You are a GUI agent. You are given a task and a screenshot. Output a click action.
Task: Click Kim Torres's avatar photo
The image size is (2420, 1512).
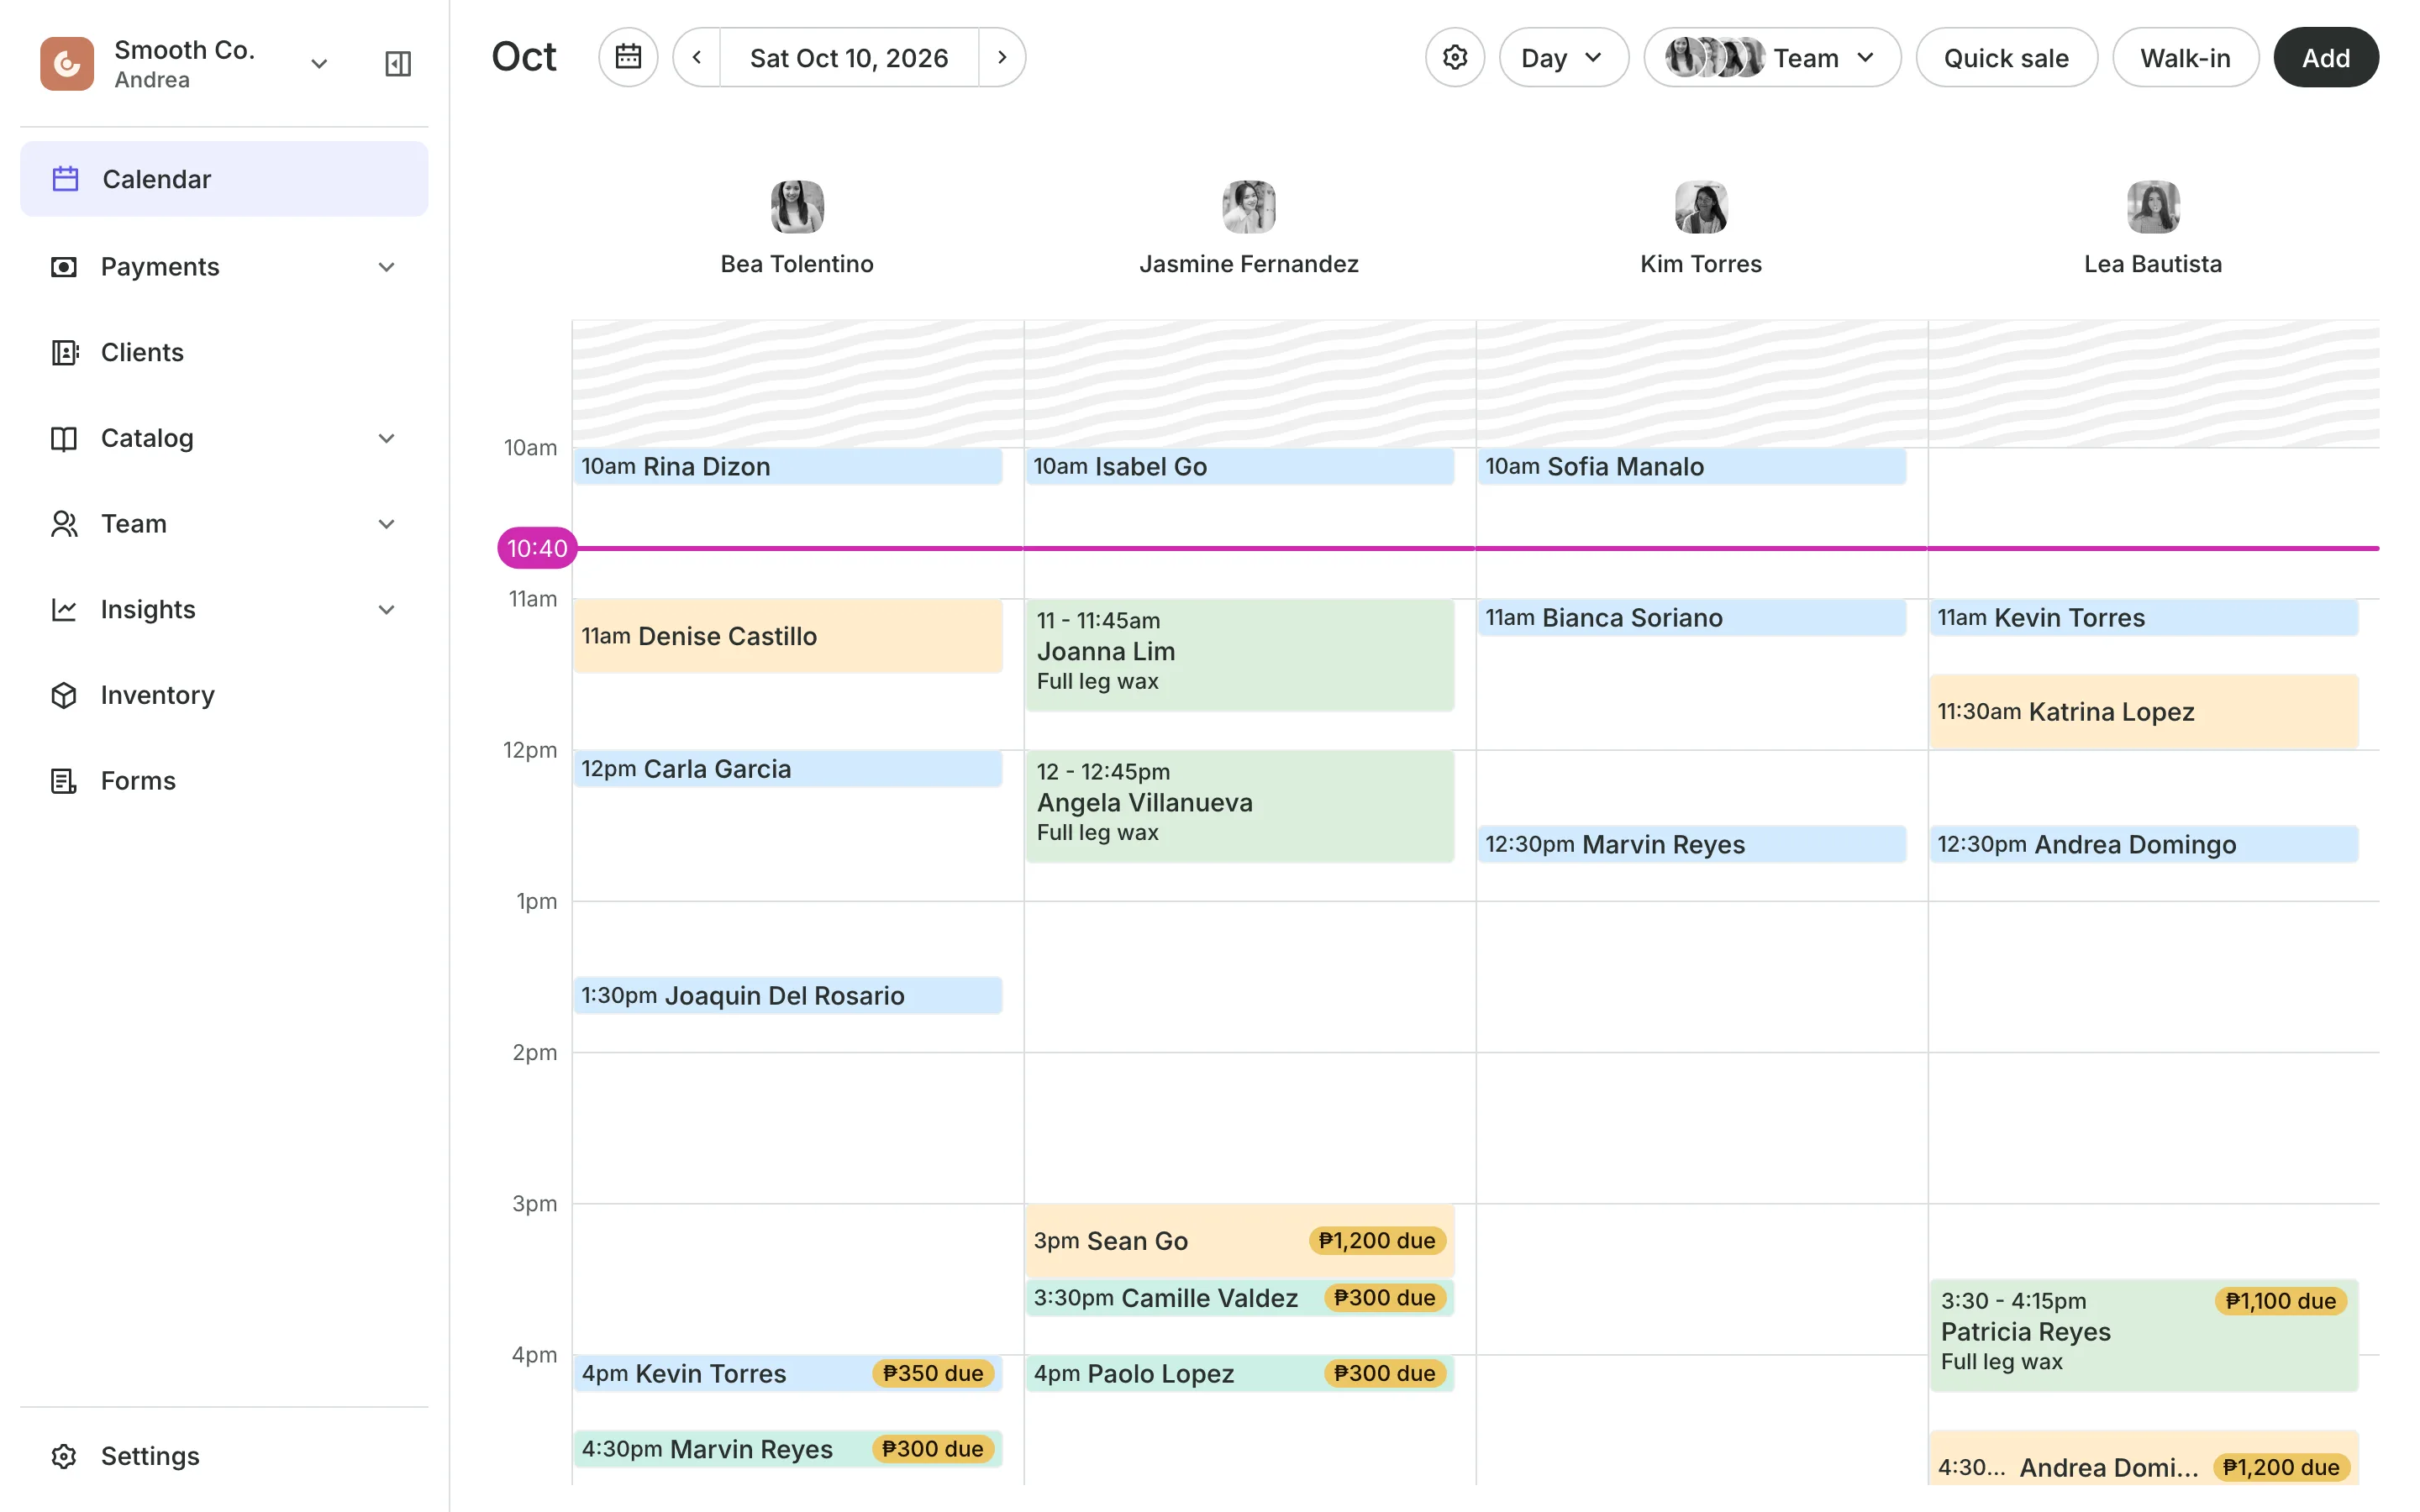click(1701, 207)
